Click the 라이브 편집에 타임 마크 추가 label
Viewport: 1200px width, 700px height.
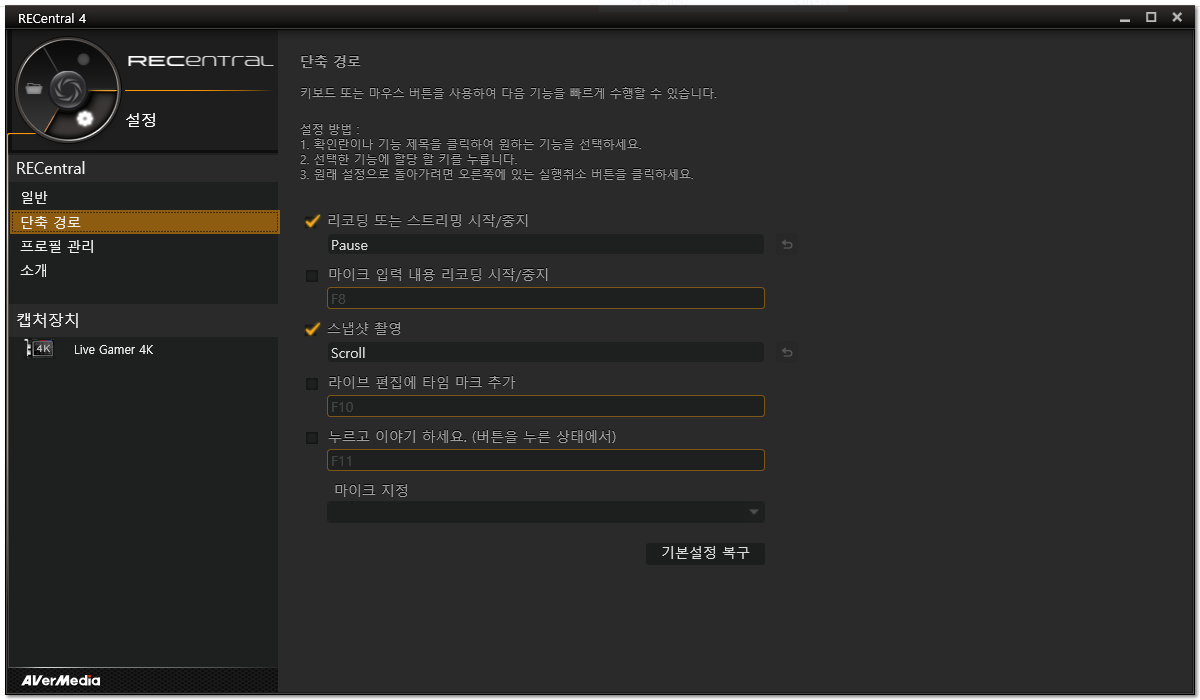[x=422, y=383]
